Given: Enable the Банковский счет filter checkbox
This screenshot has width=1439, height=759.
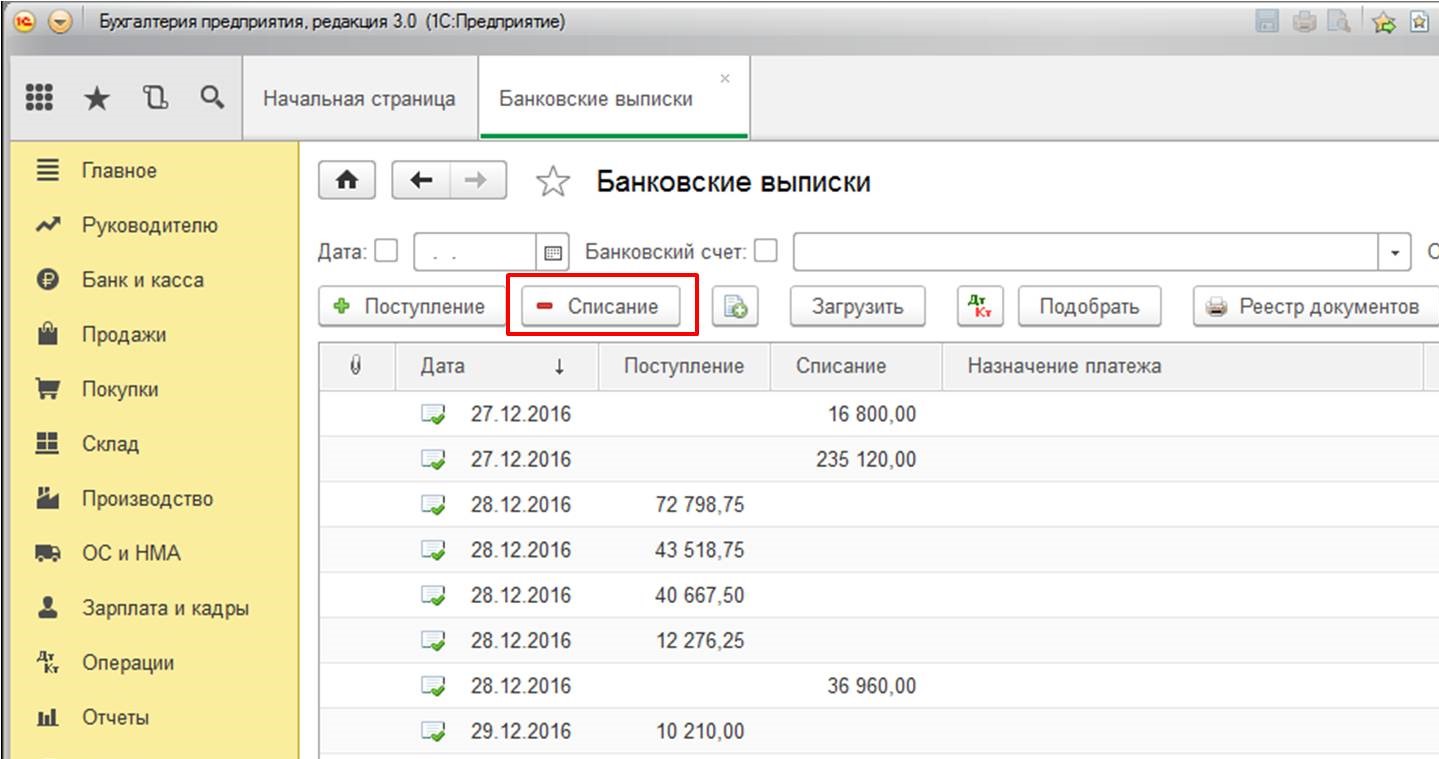Looking at the screenshot, I should click(765, 251).
